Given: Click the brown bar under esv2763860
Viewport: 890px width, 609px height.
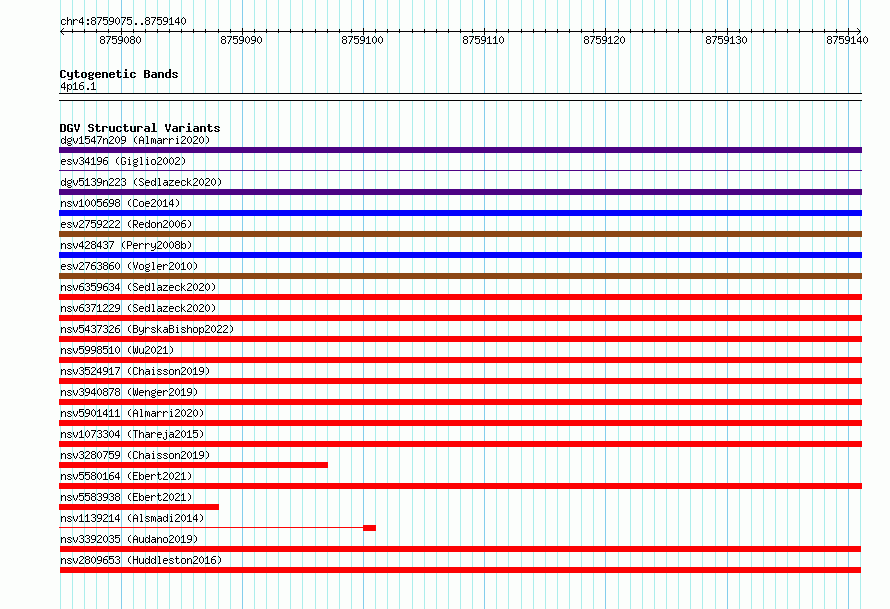Looking at the screenshot, I should (460, 276).
